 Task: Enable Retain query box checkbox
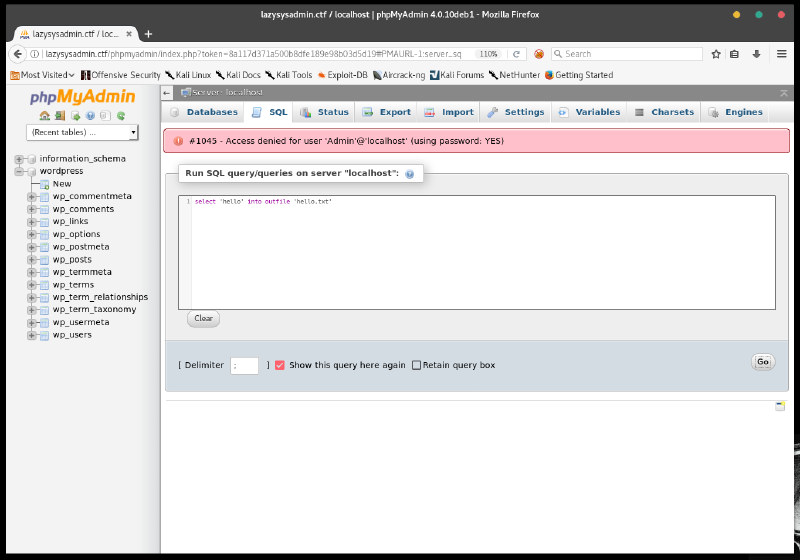[x=417, y=365]
